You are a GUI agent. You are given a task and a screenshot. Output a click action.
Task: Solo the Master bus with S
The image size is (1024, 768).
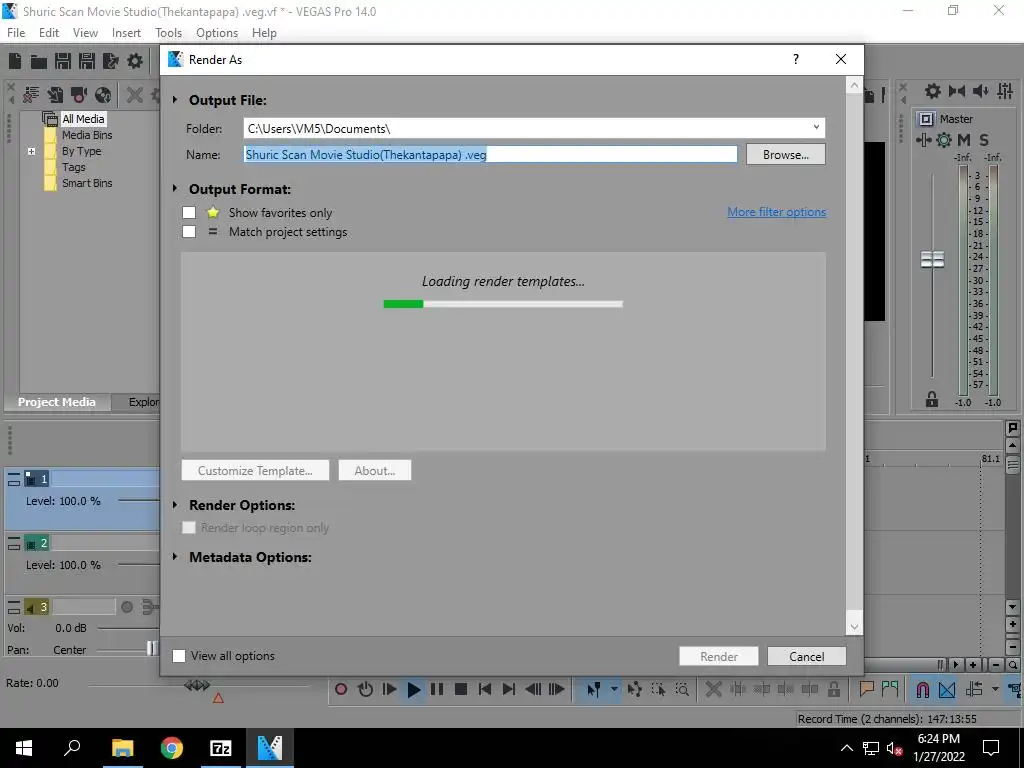coord(984,140)
